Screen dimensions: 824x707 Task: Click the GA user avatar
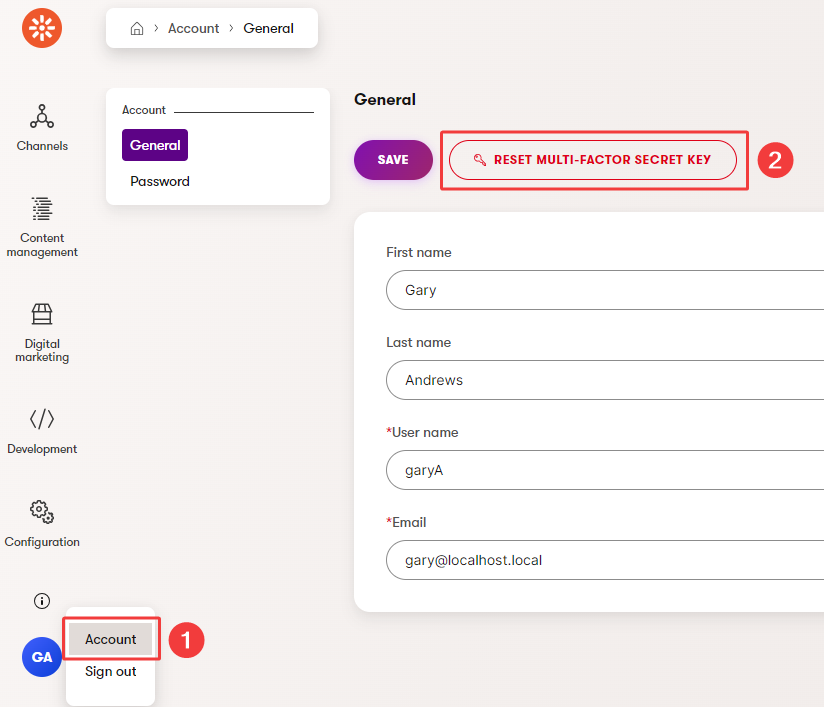42,657
